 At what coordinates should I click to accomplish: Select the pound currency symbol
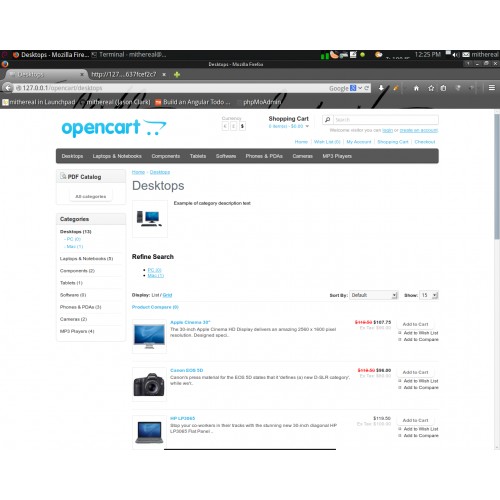point(234,126)
